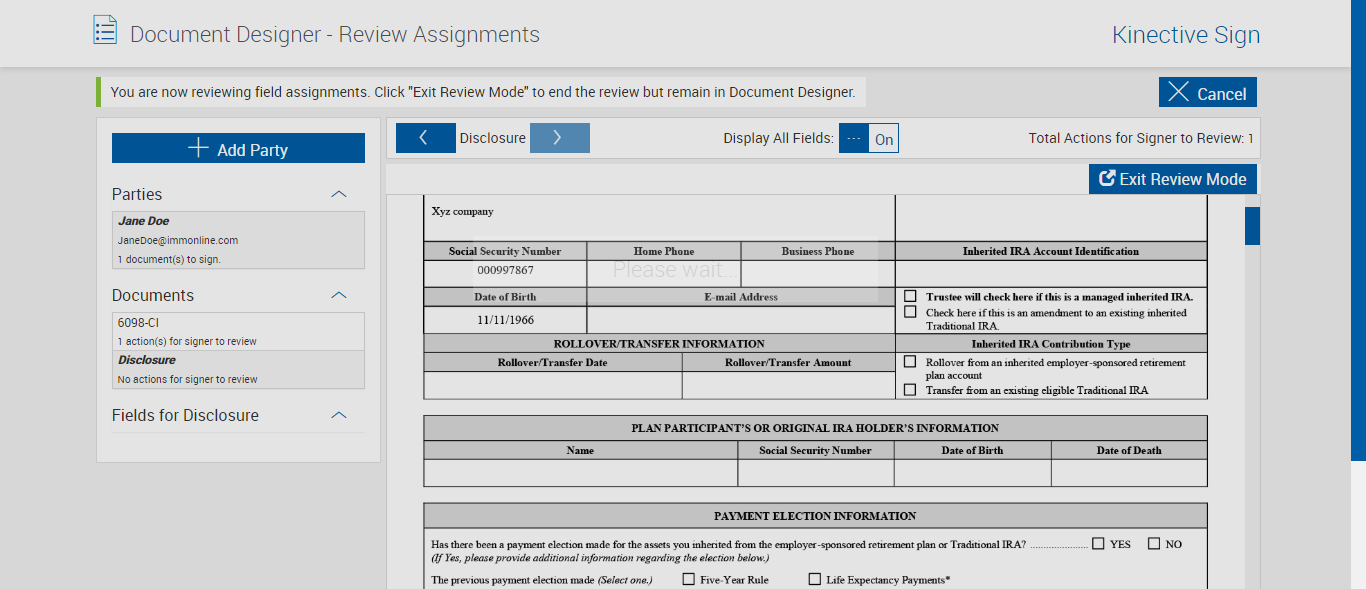The height and width of the screenshot is (589, 1366).
Task: Go to next document with right arrow
Action: tap(560, 138)
